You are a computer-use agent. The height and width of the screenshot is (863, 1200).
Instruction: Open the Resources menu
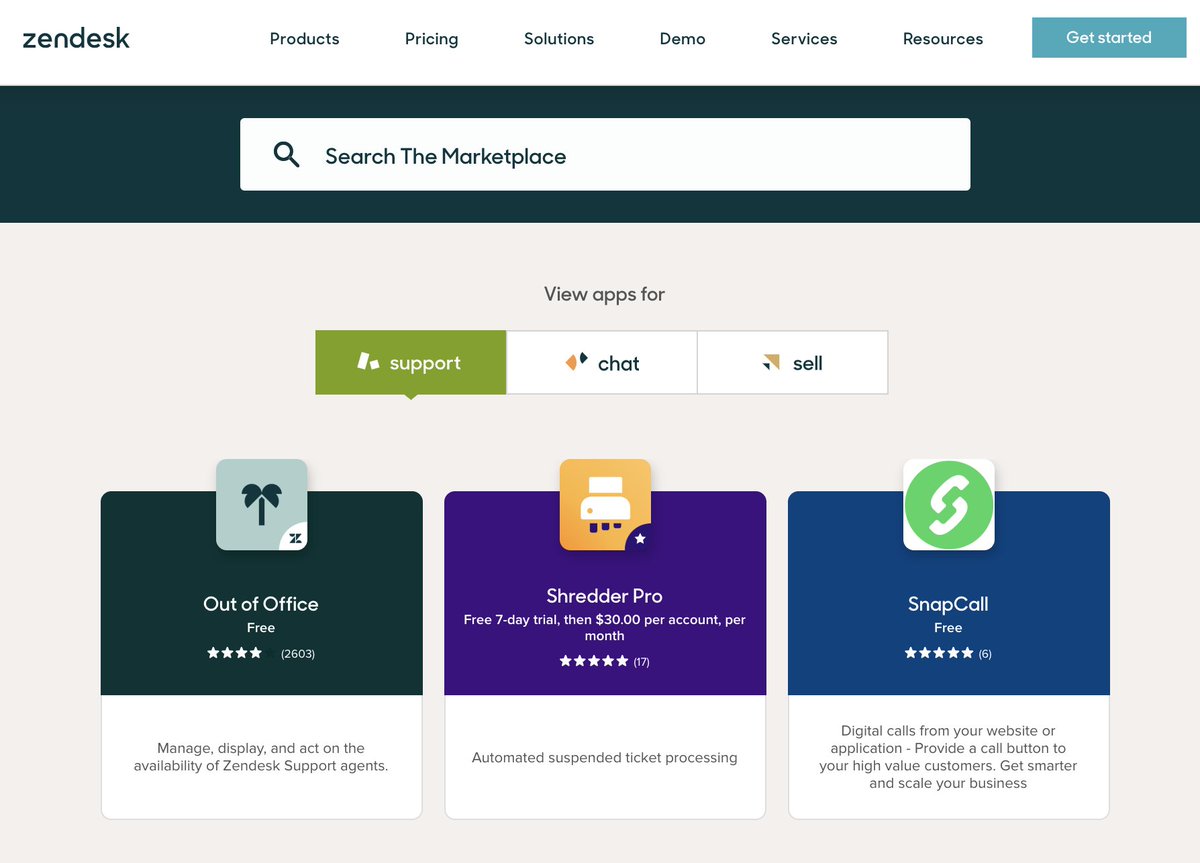(943, 39)
